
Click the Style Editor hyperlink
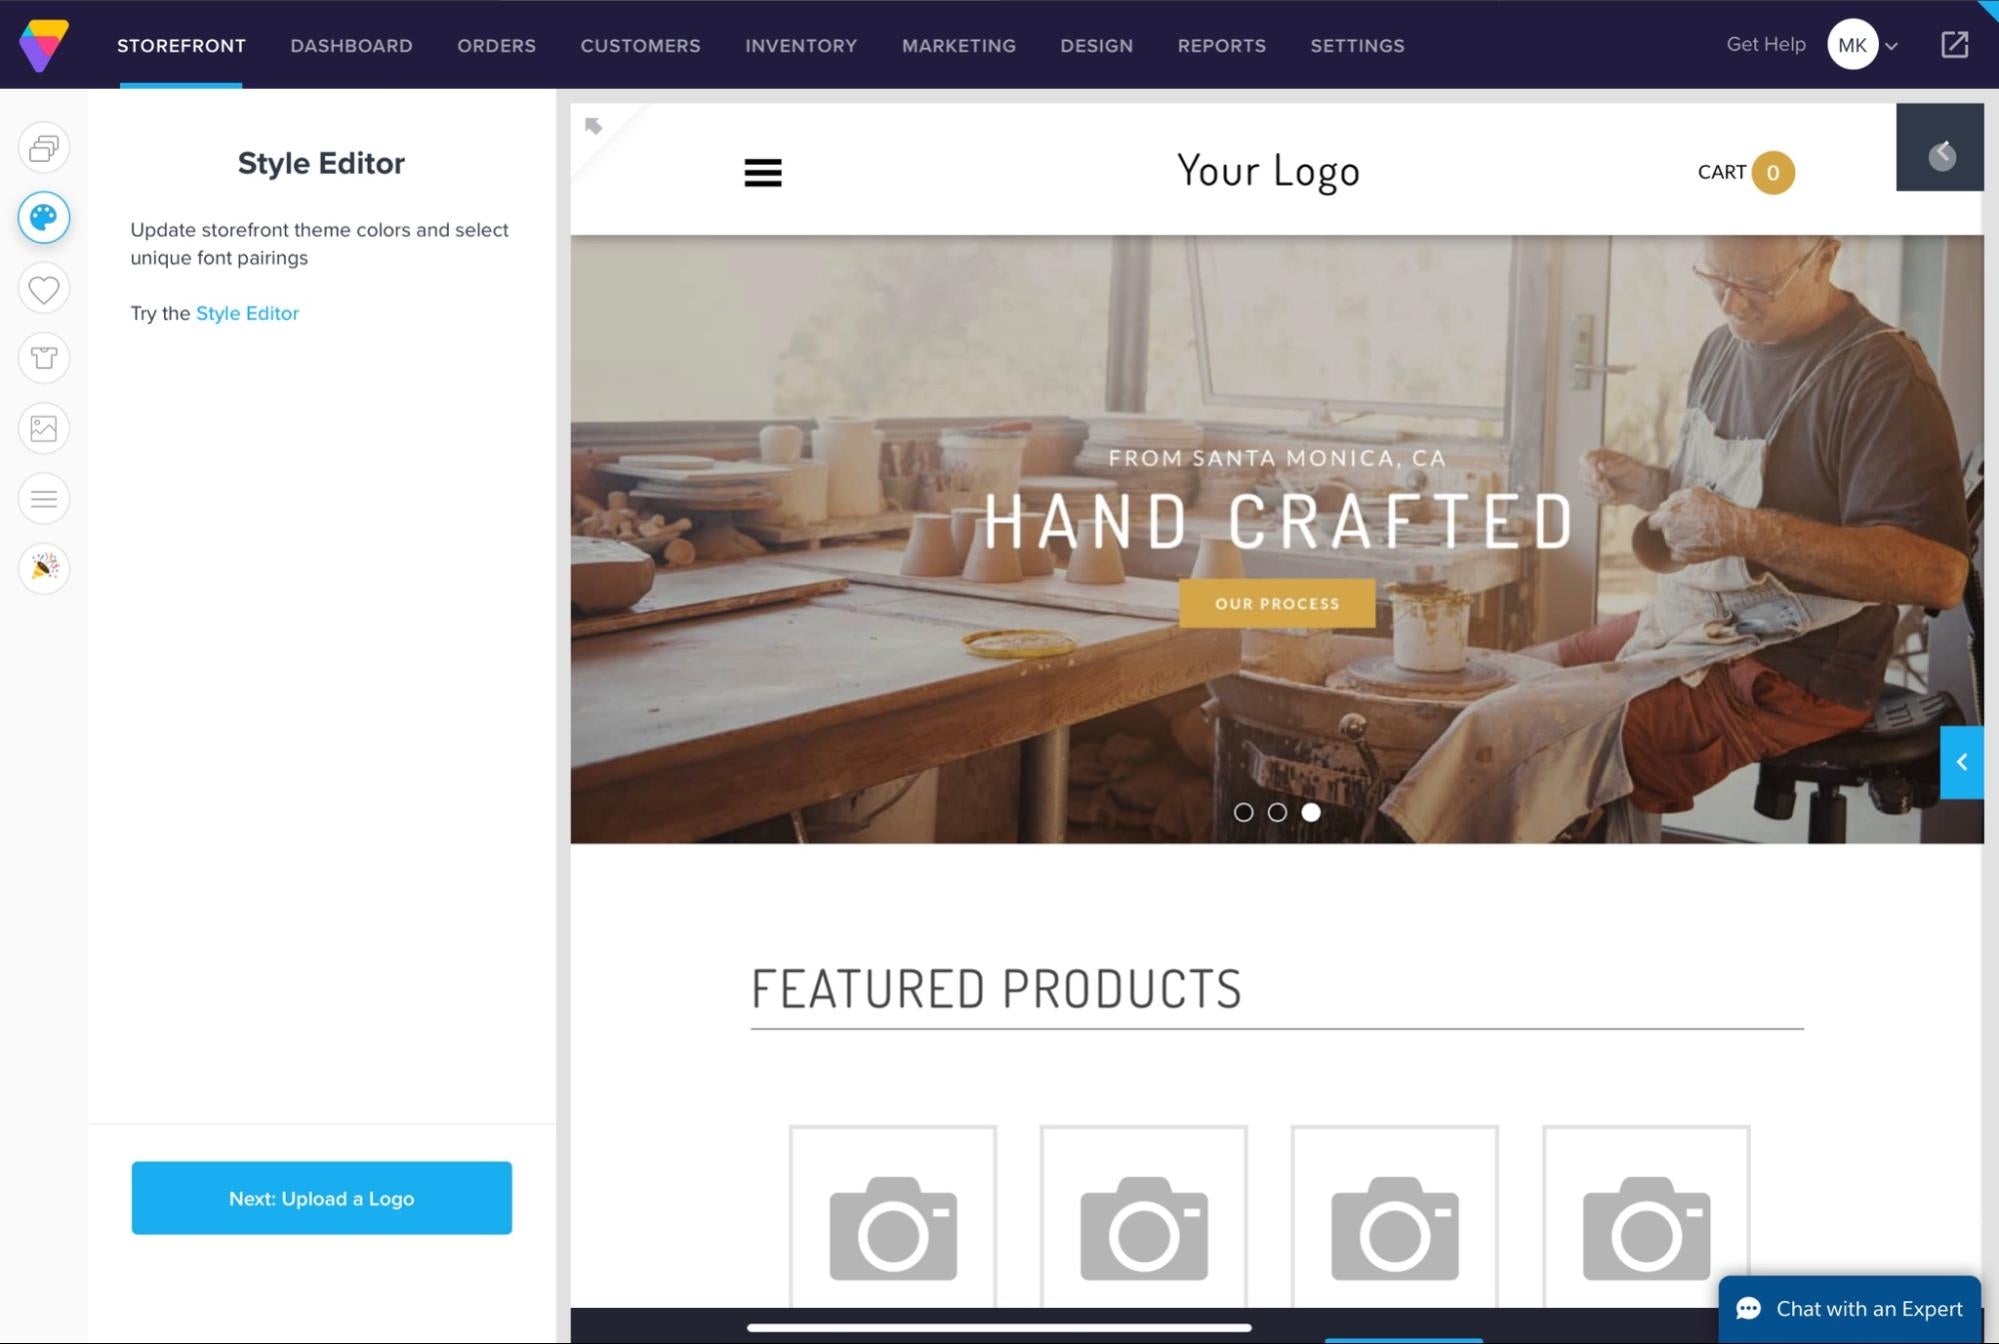click(x=246, y=312)
